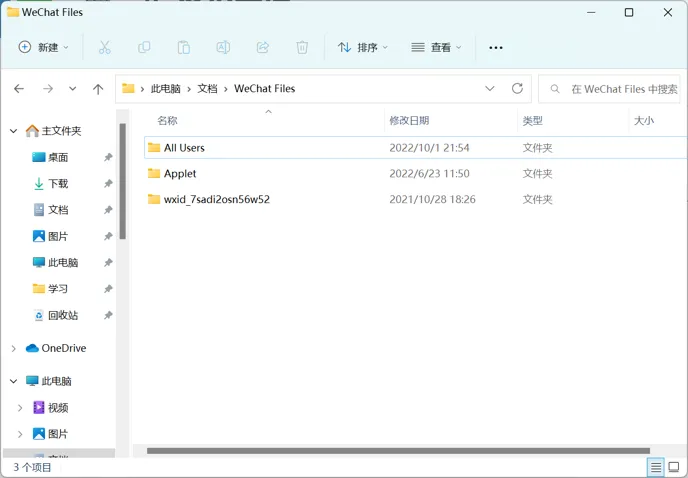Click the search box for WeChat Files
Viewport: 688px width, 478px height.
tap(609, 89)
